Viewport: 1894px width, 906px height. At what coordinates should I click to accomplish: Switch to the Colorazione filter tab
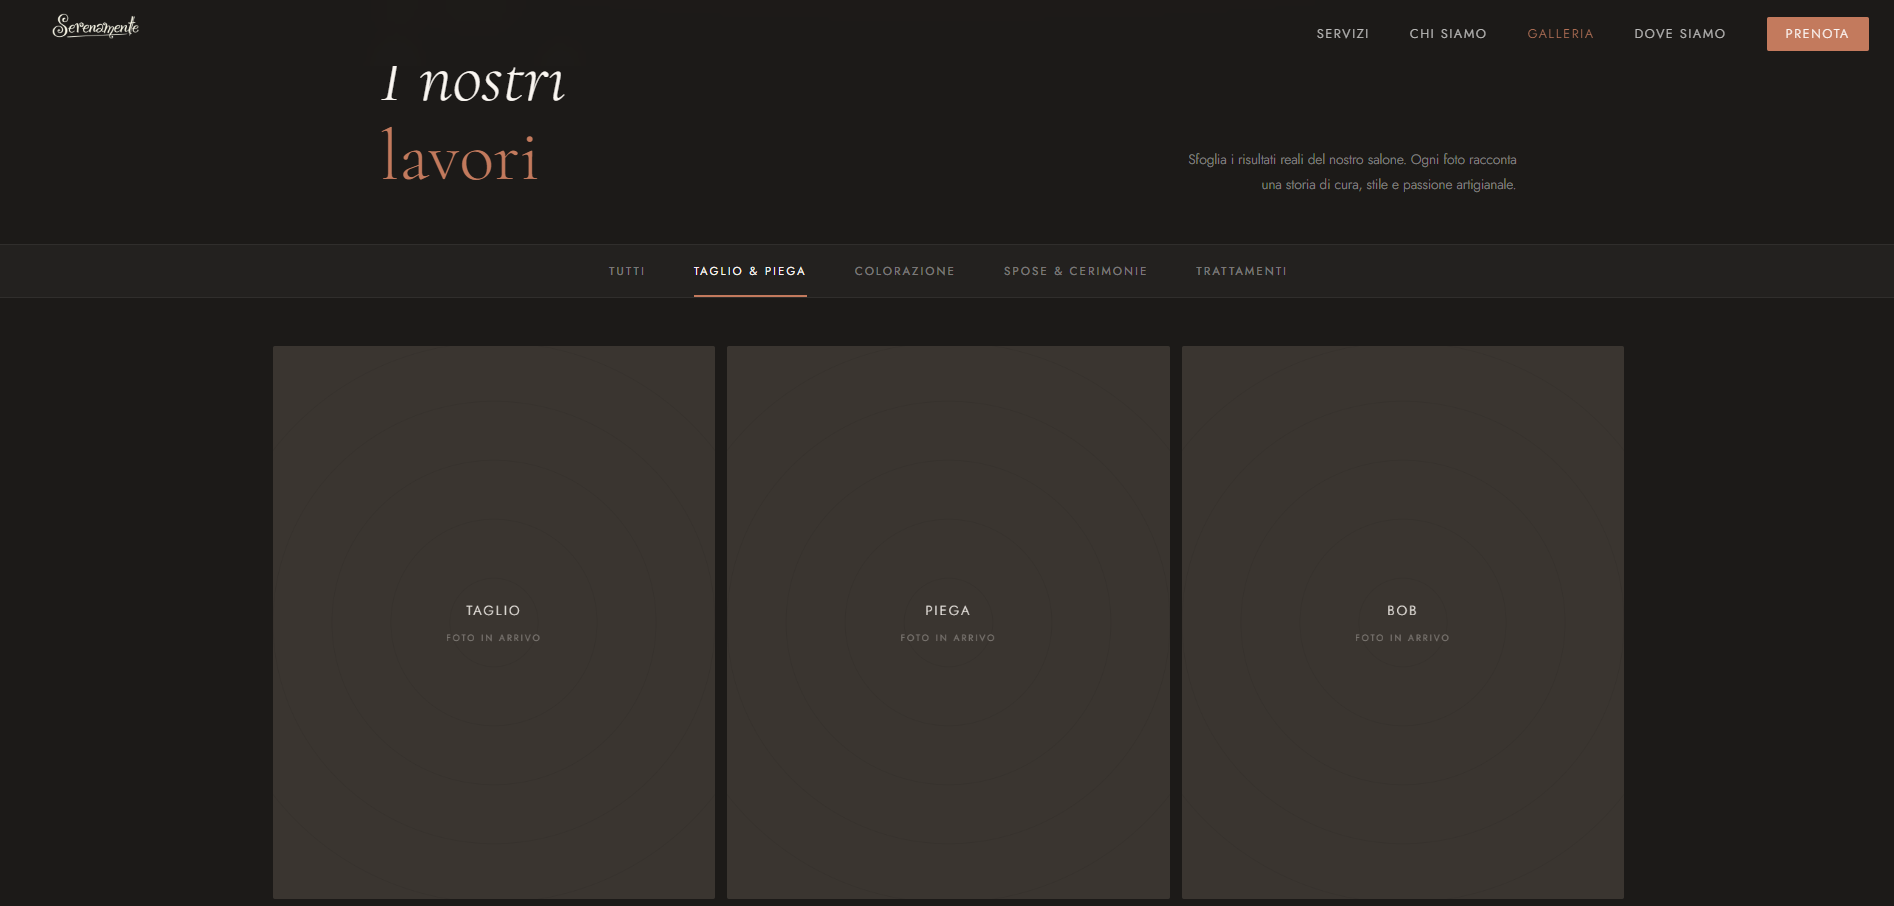904,271
